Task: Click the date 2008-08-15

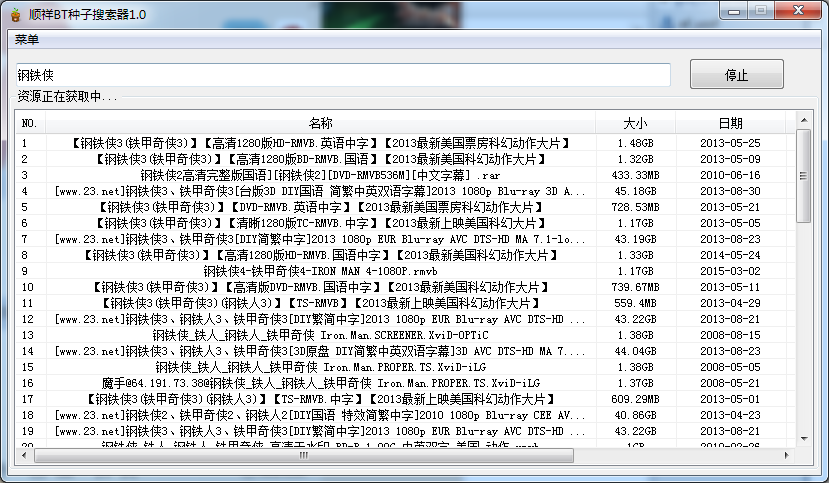Action: pos(730,335)
